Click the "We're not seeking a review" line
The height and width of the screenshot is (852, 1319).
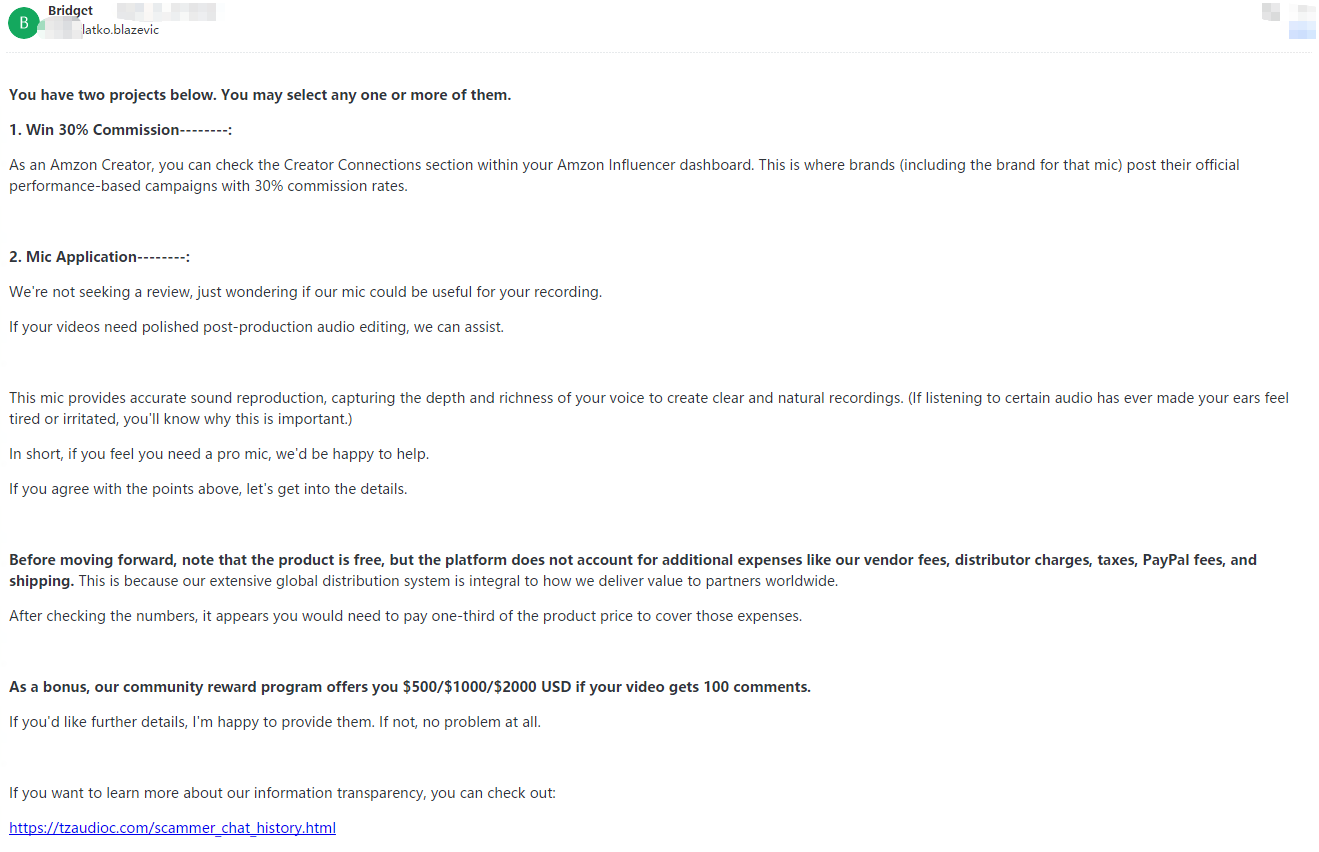305,292
